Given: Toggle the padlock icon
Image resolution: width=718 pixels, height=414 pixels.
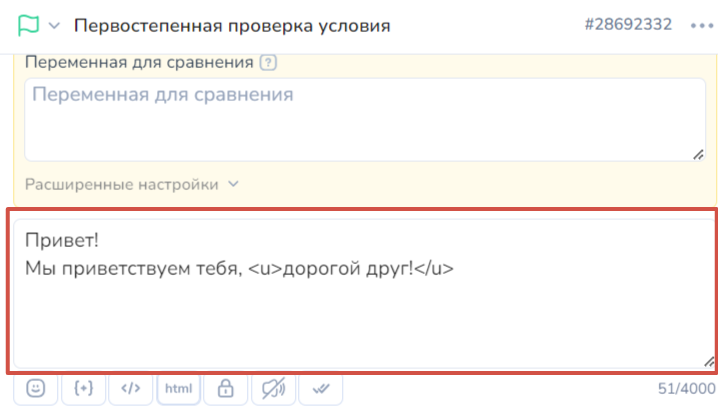Looking at the screenshot, I should tap(225, 389).
